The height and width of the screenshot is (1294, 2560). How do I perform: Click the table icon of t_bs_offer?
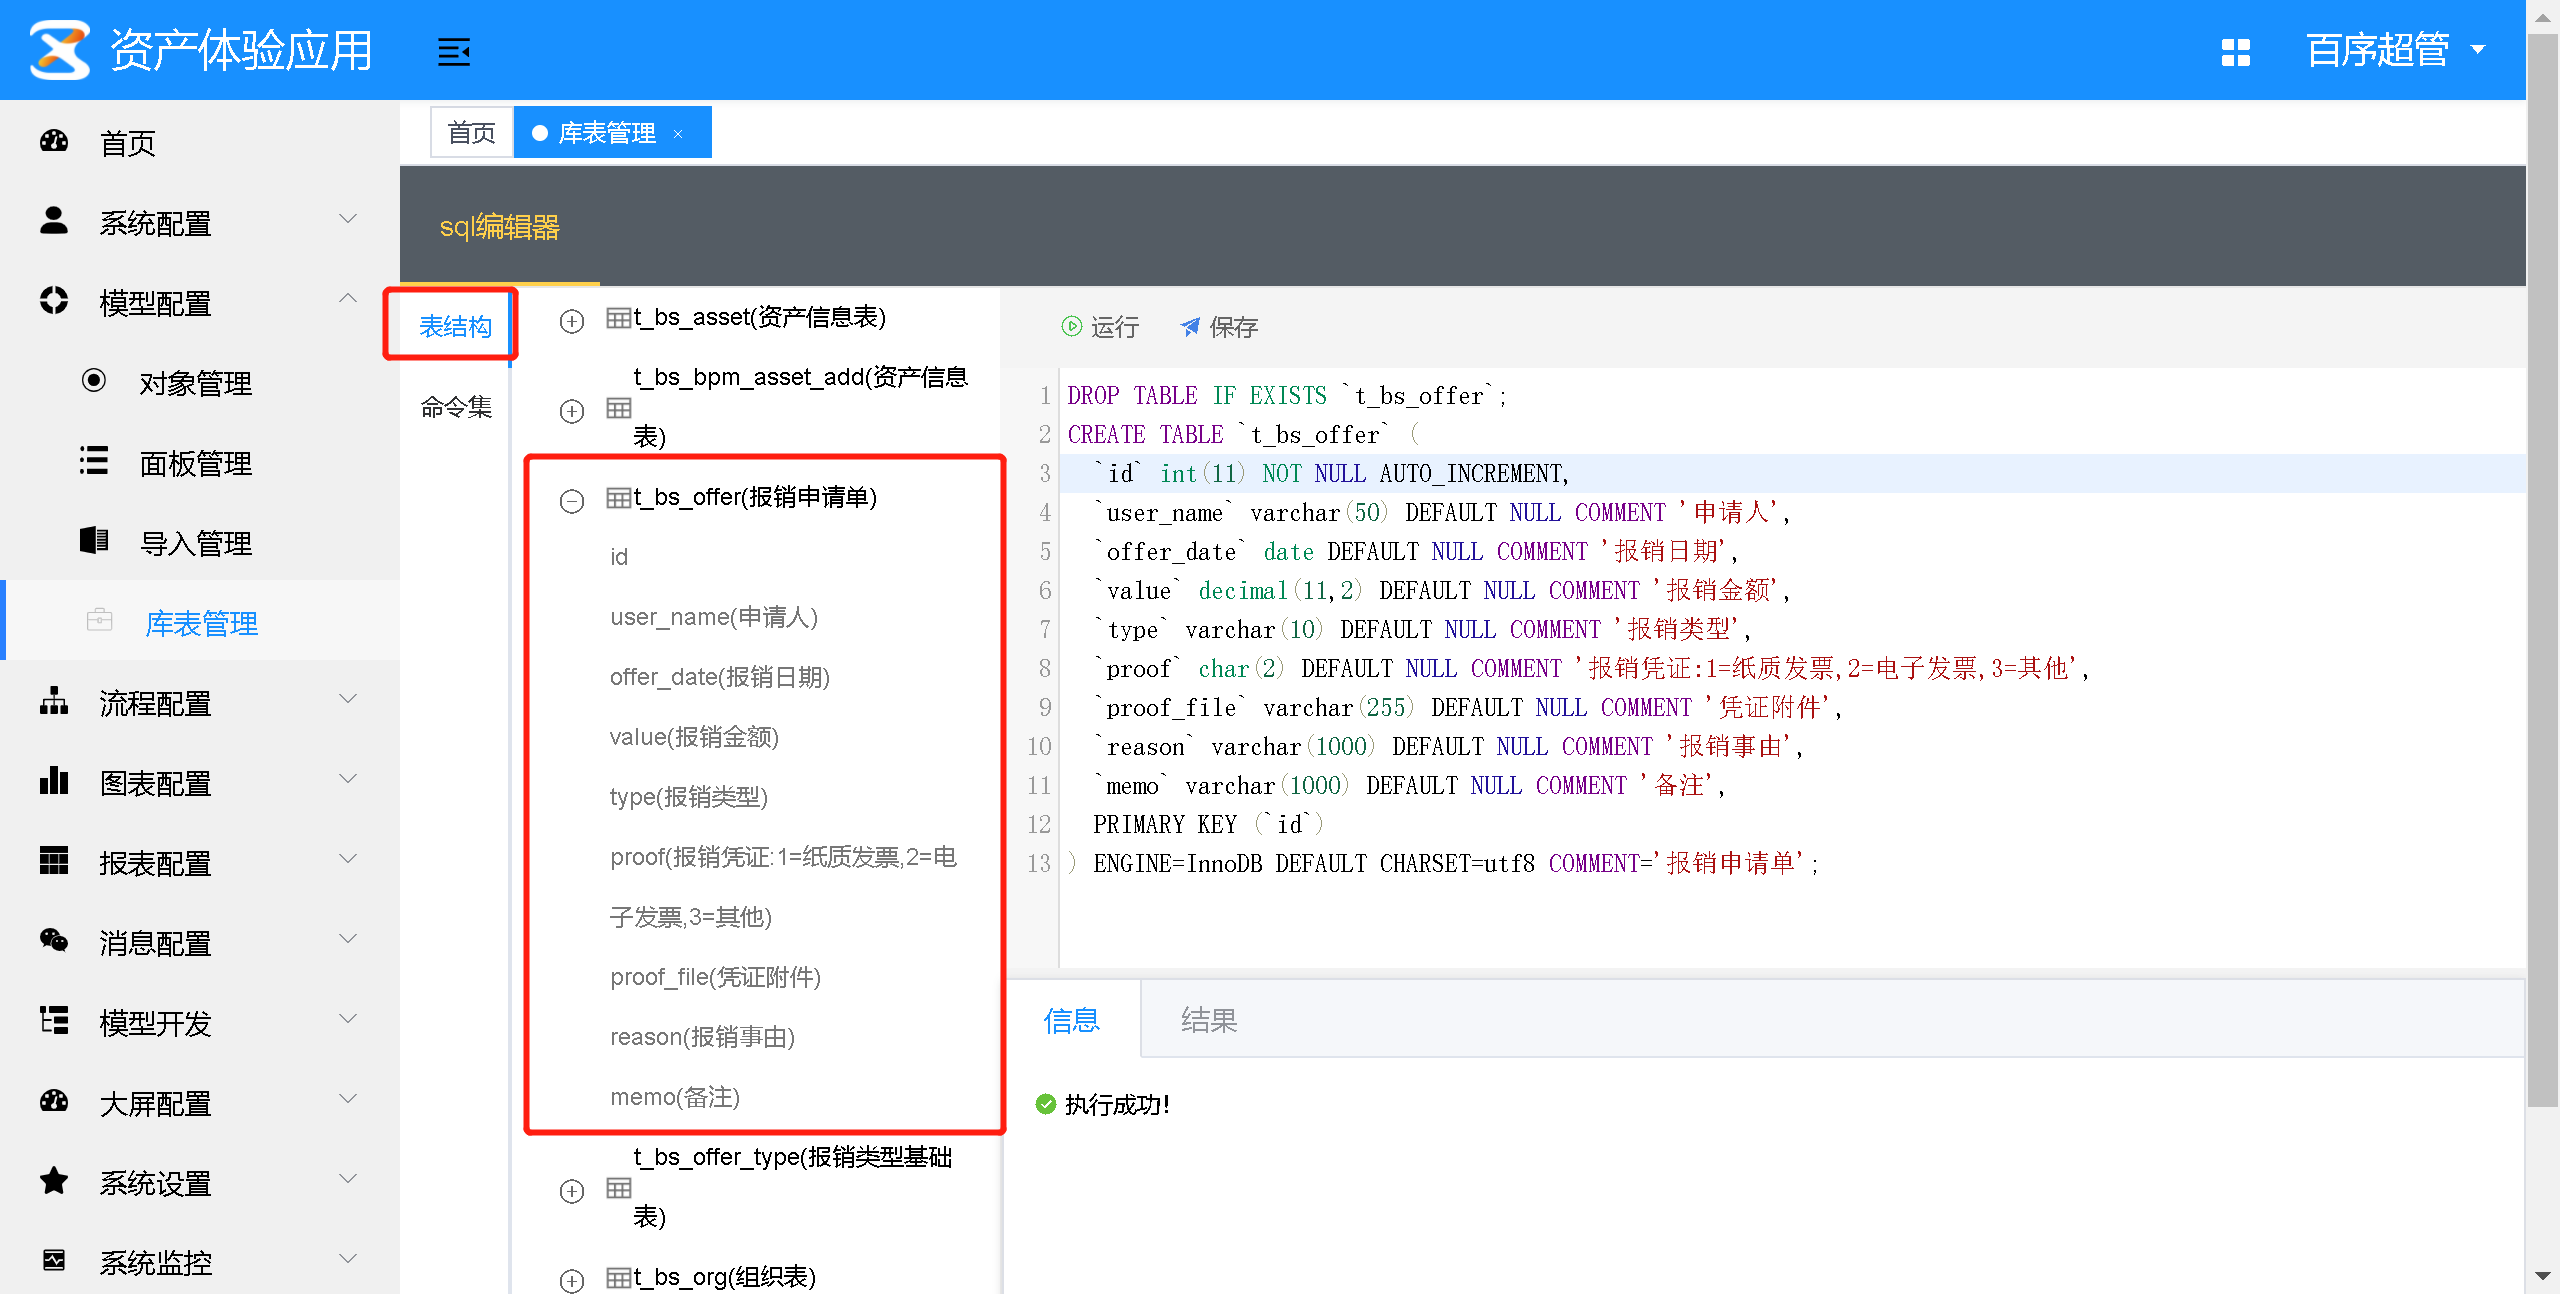pos(619,498)
